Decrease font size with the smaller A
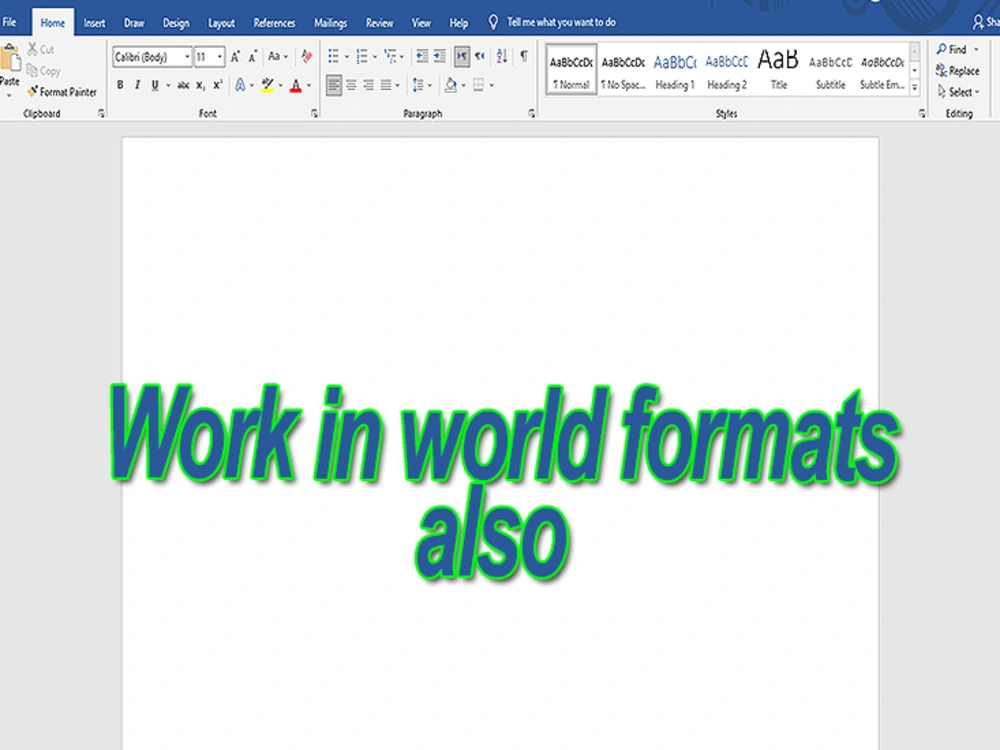Viewport: 1000px width, 750px height. pos(253,57)
